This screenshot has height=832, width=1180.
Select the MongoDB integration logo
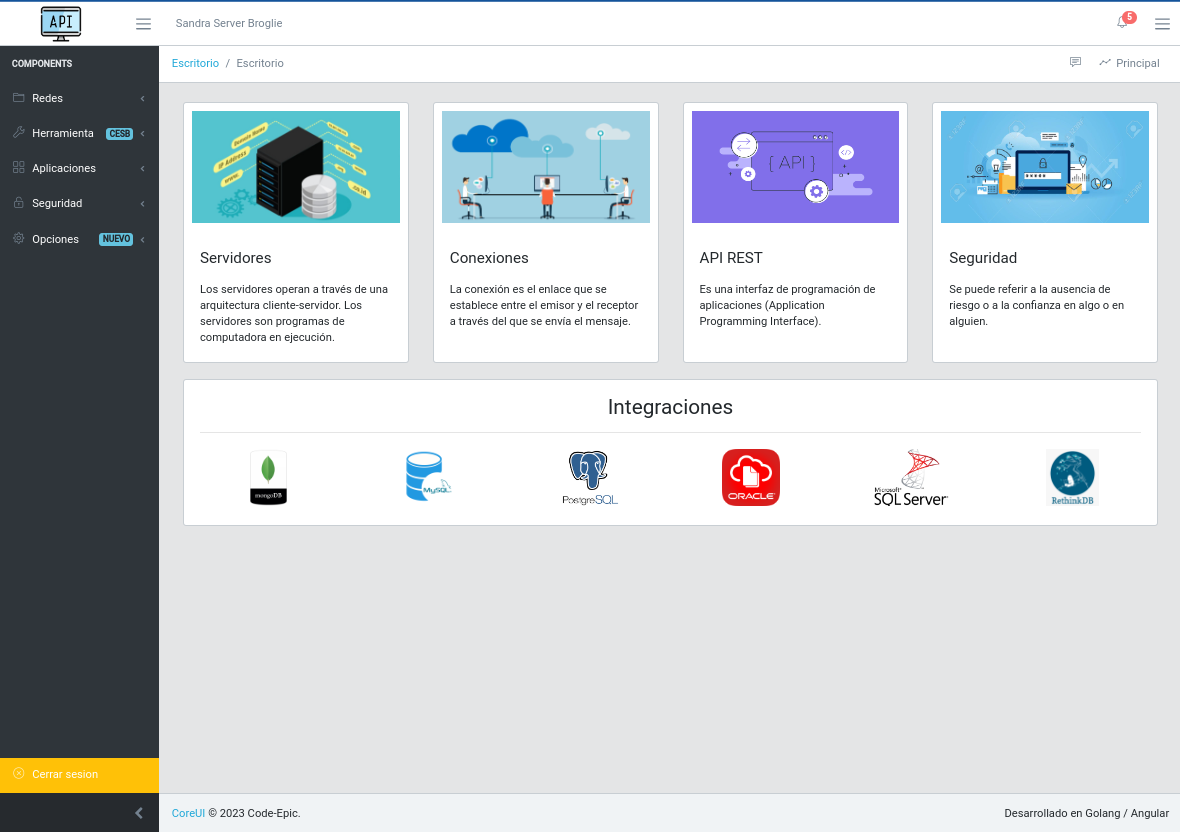[x=269, y=478]
